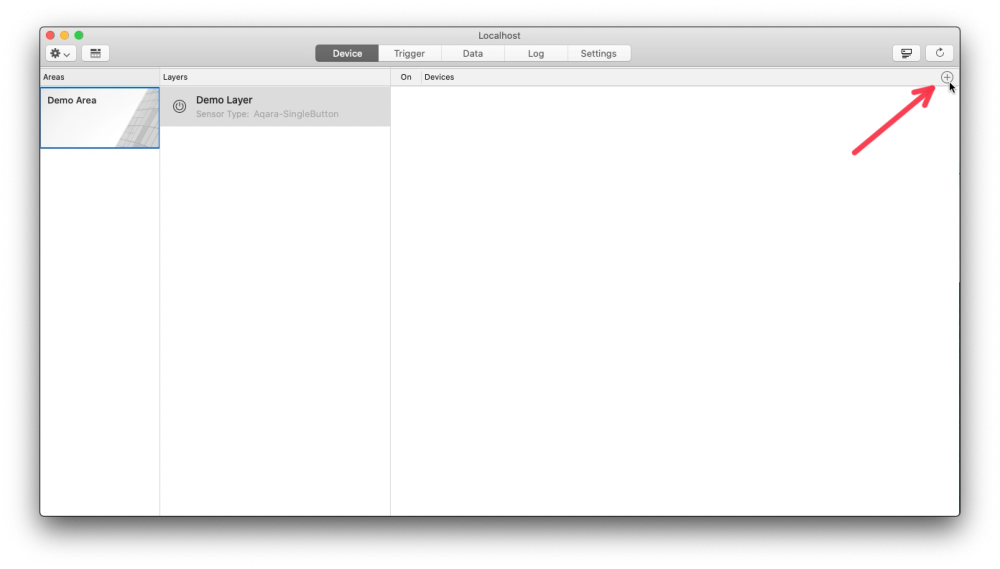1000x569 pixels.
Task: Select the Demo Area thumbnail
Action: pyautogui.click(x=100, y=118)
